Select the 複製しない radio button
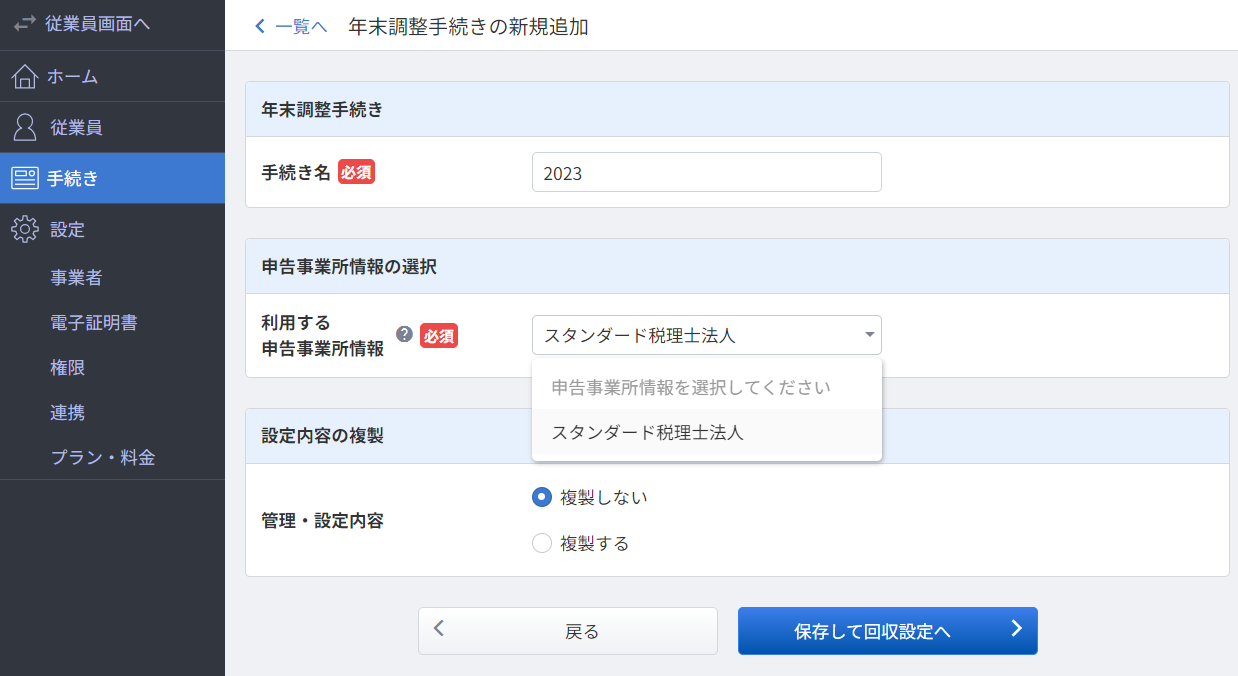The height and width of the screenshot is (676, 1238). (542, 497)
